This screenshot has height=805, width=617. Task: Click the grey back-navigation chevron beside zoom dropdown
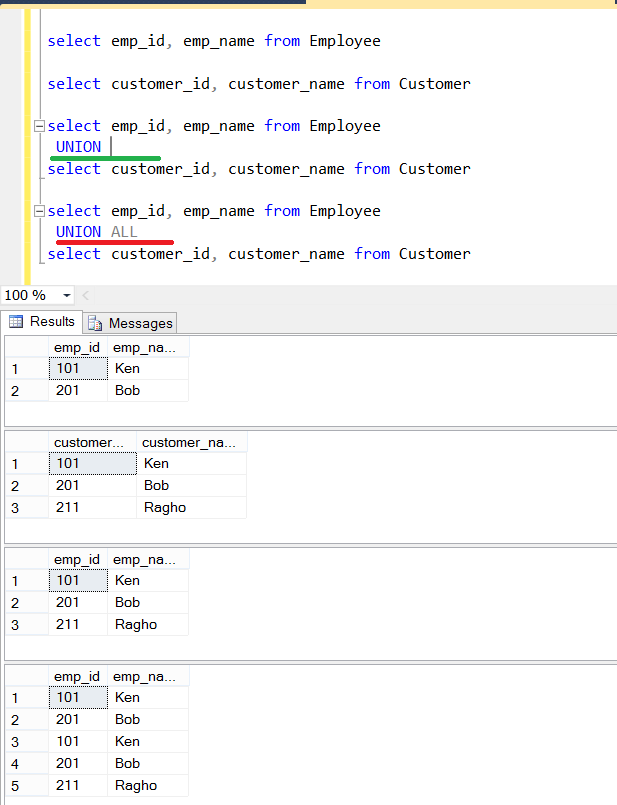coord(84,295)
